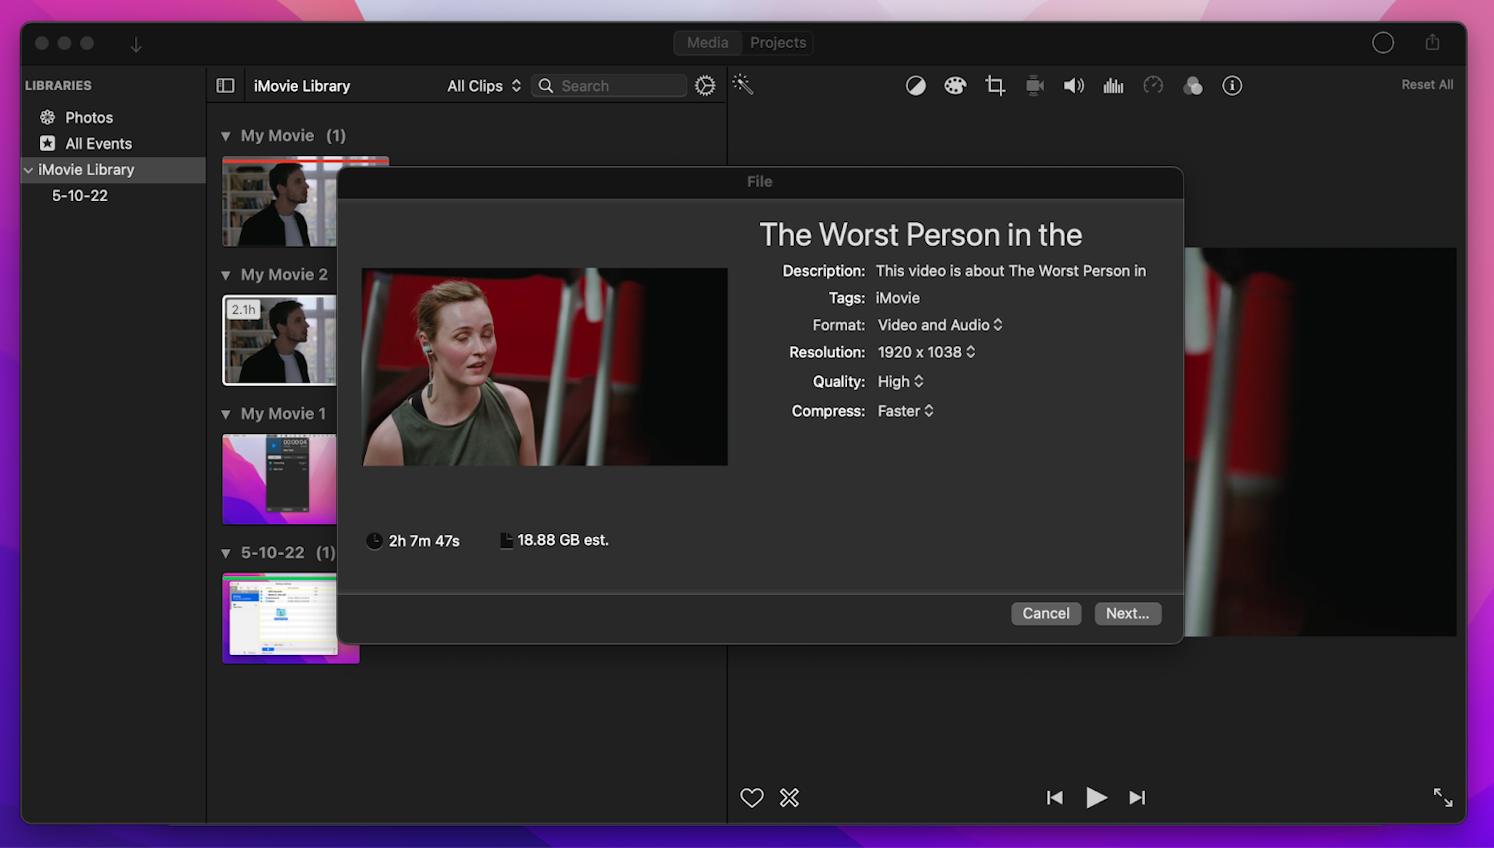Cancel the export dialog
This screenshot has height=848, width=1494.
click(x=1046, y=613)
